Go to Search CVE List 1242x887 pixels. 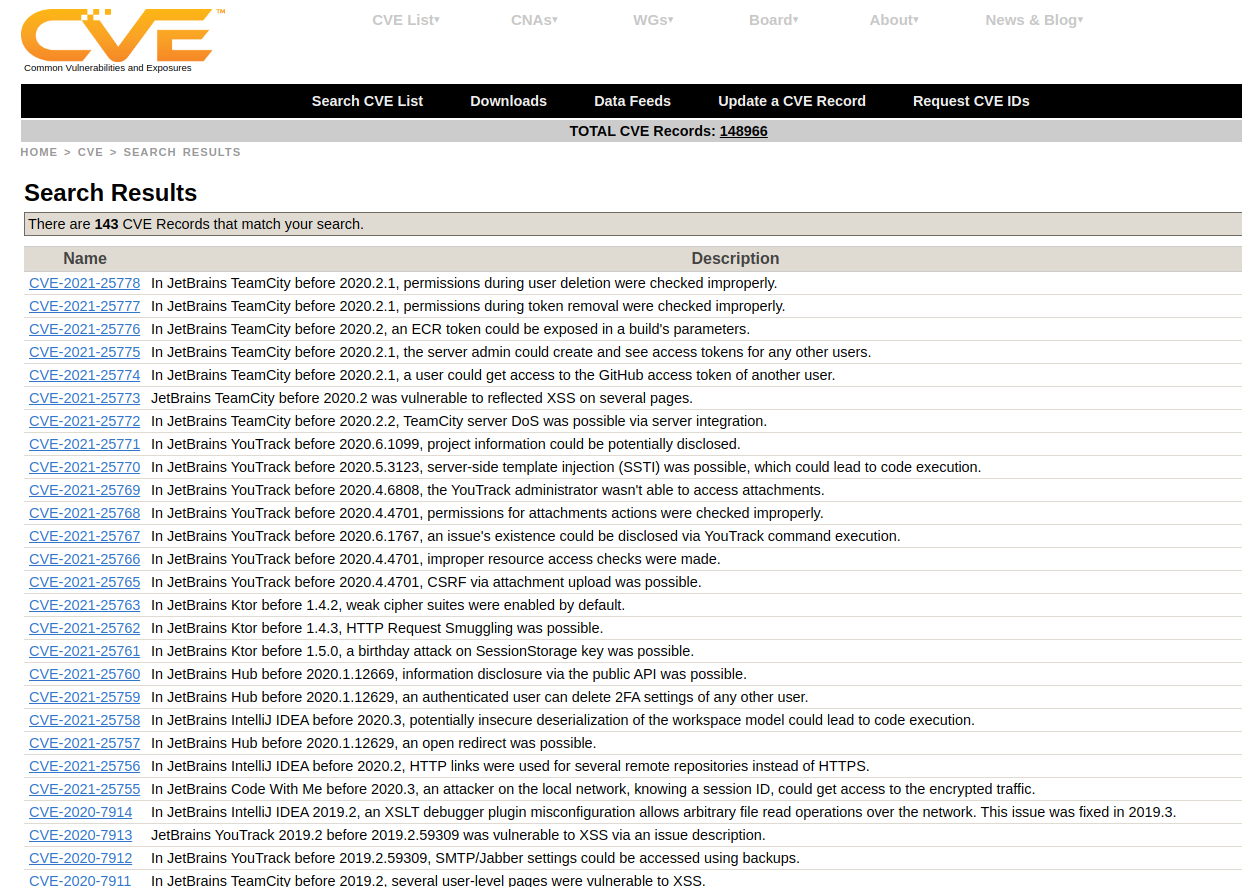(367, 101)
